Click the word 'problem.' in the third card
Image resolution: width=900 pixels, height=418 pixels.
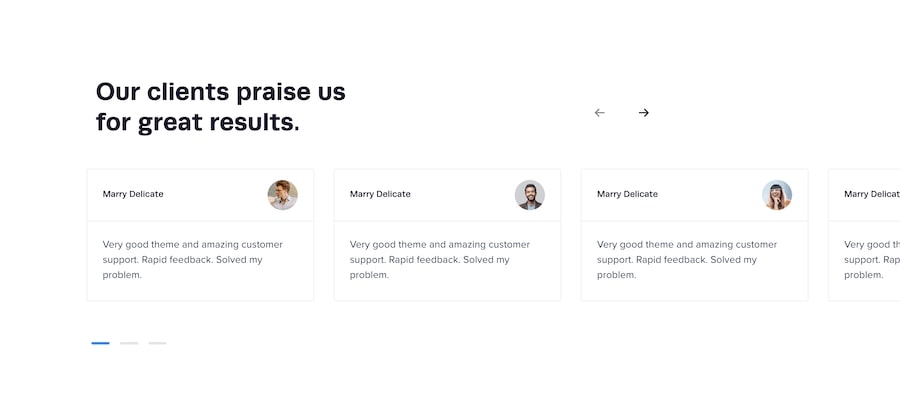pyautogui.click(x=617, y=275)
